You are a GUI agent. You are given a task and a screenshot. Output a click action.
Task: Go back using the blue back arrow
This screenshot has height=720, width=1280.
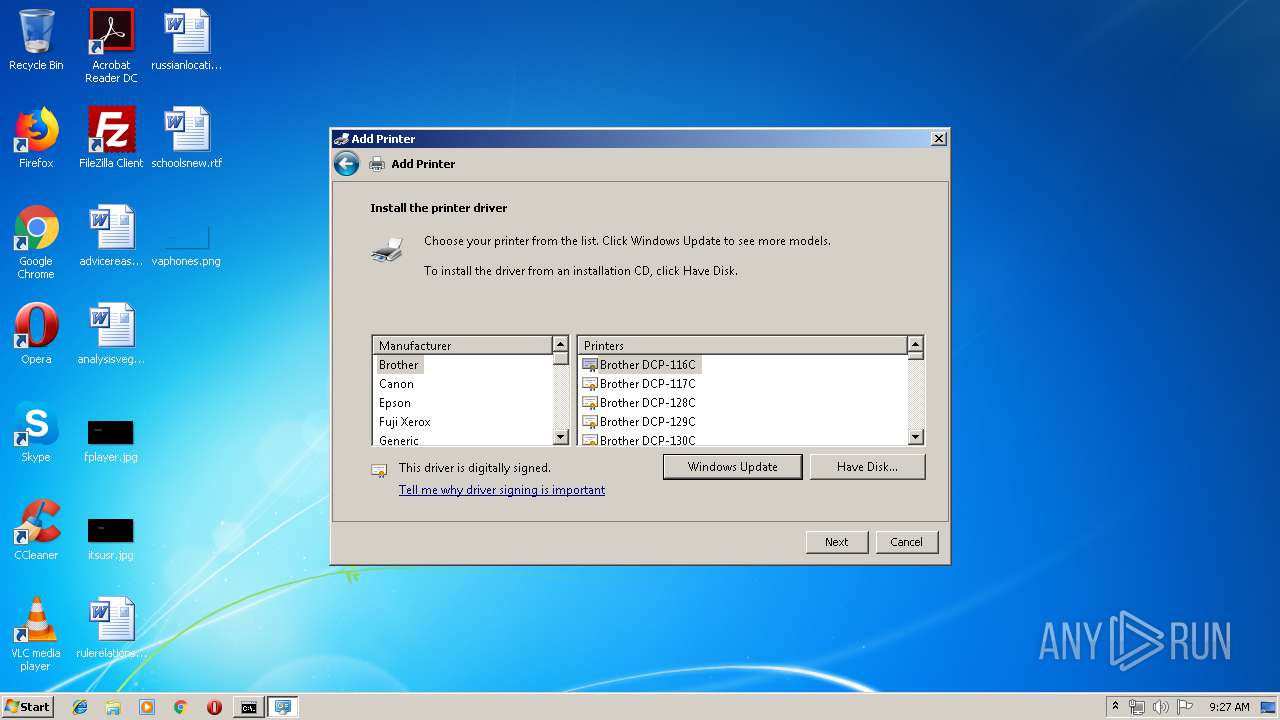point(346,164)
